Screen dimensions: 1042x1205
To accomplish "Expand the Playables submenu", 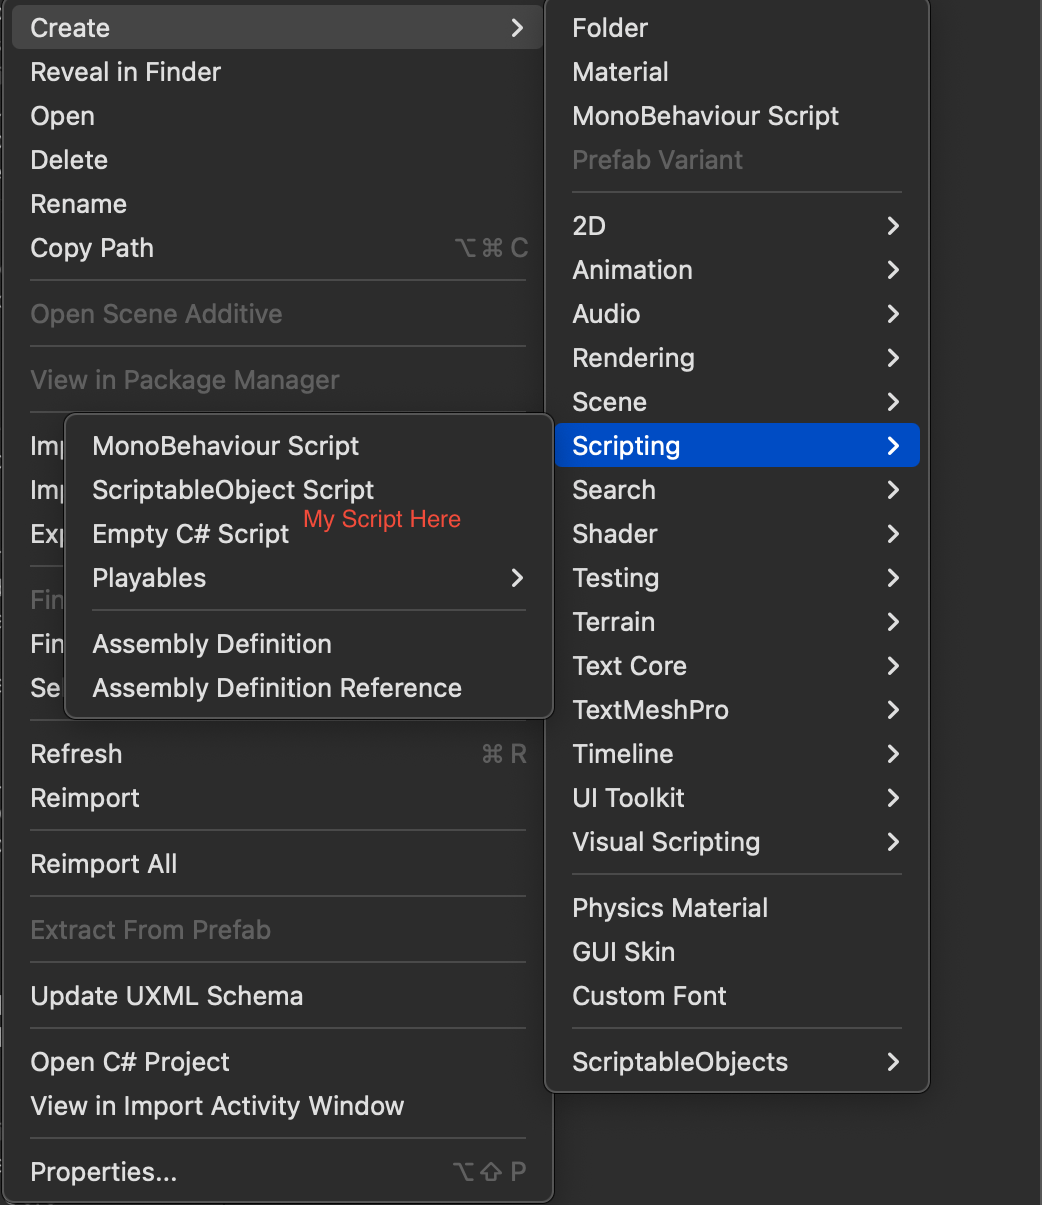I will tap(309, 578).
